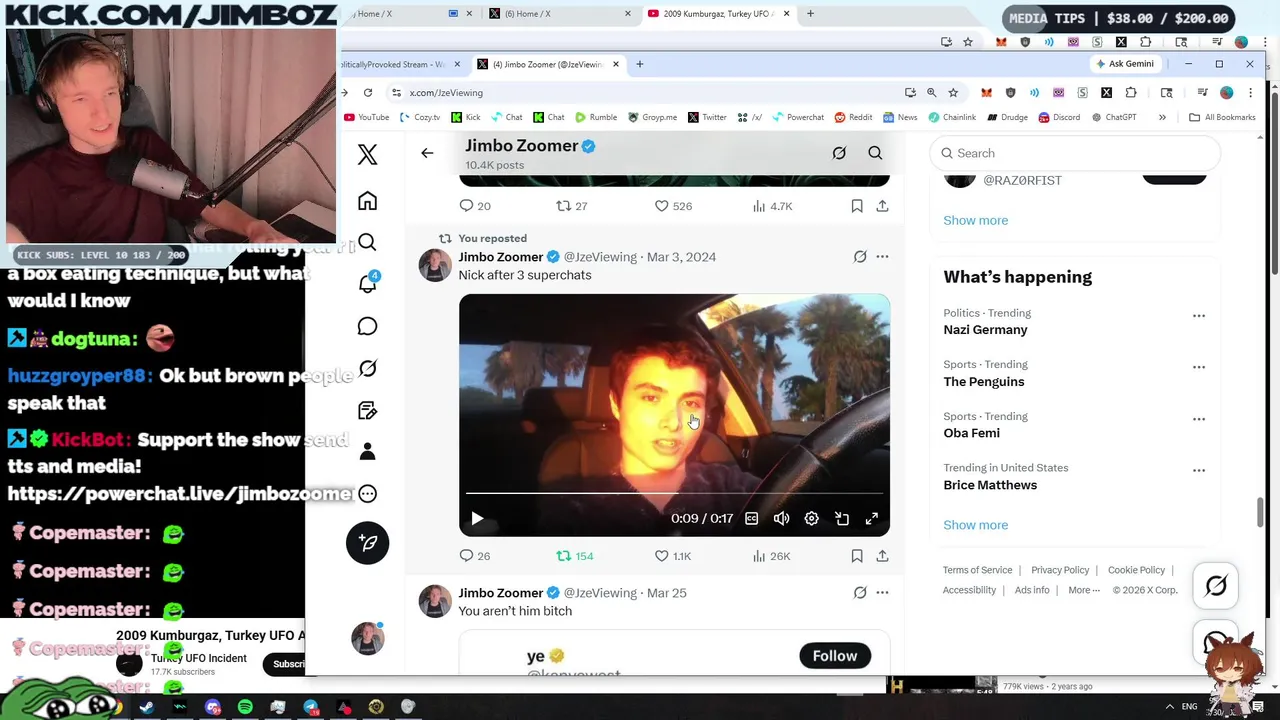Open All Bookmarks folder
Image resolution: width=1280 pixels, height=720 pixels.
[x=1222, y=117]
